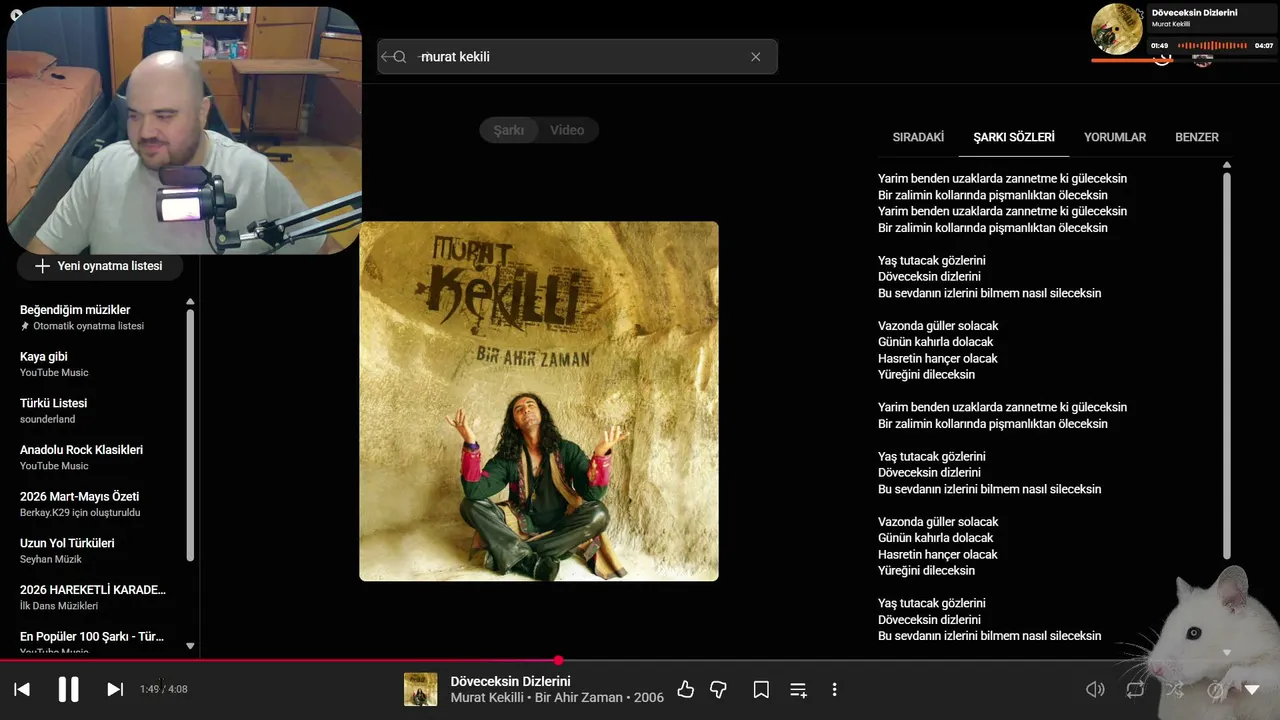Click the 1:49 / 4:08 time display

[164, 689]
